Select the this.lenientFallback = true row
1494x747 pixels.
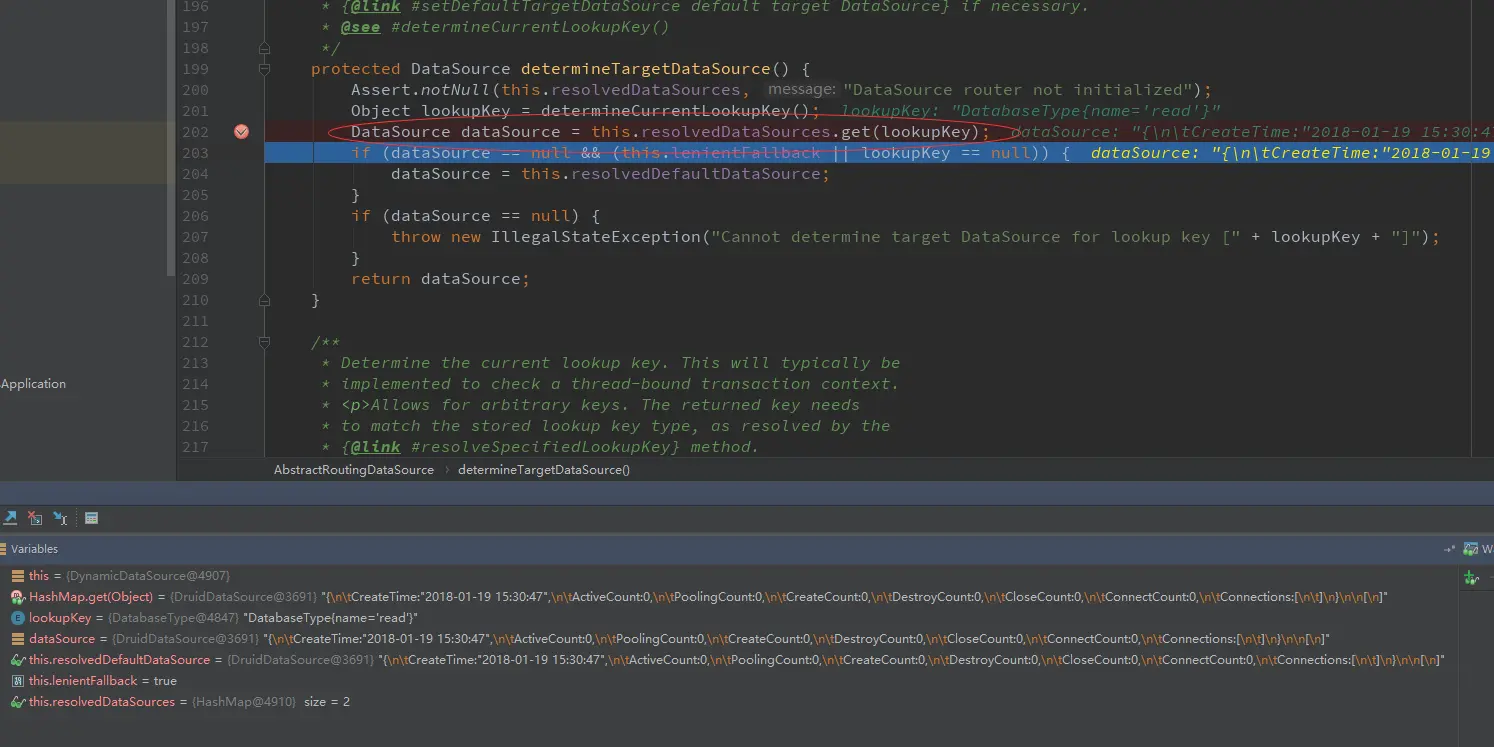coord(730,681)
